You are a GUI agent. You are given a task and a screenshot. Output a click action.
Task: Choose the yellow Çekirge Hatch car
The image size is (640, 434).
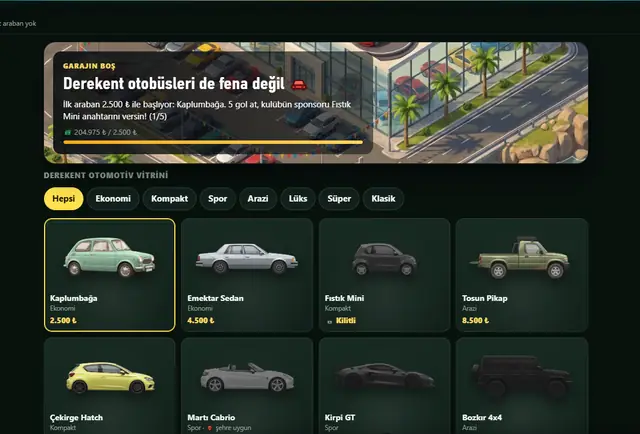pos(110,377)
